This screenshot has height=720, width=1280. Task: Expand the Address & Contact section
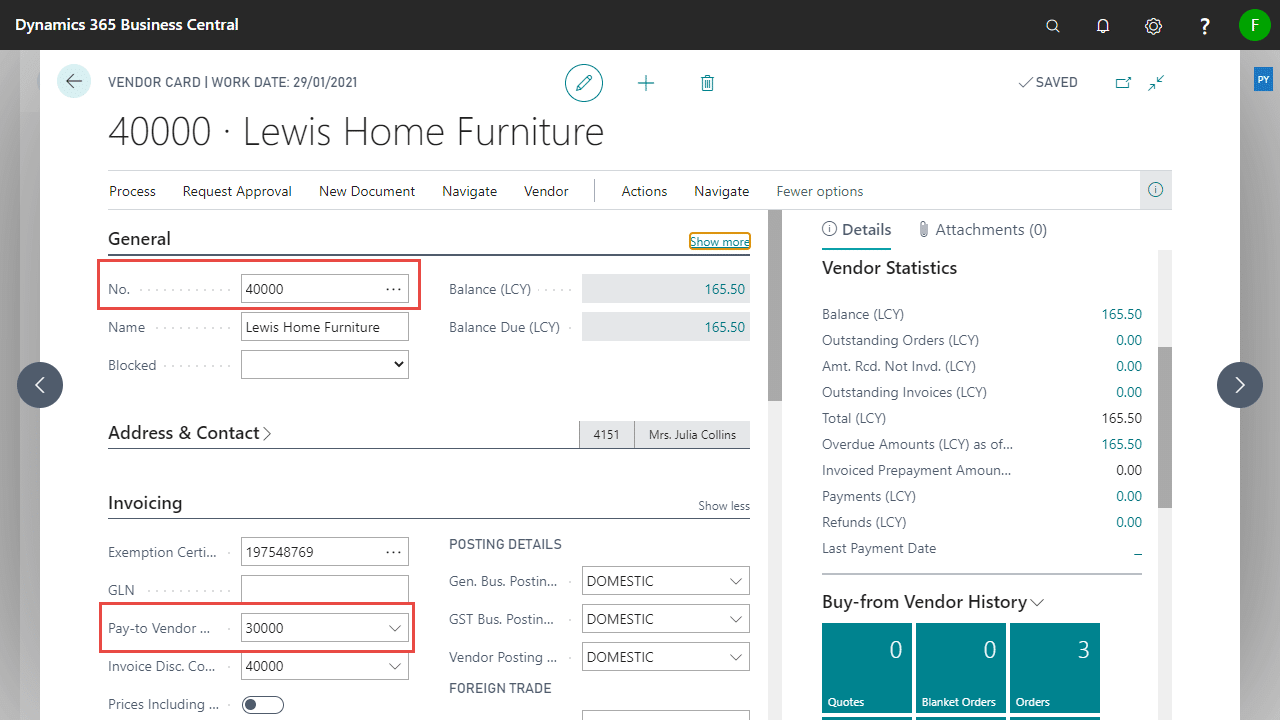(x=190, y=433)
